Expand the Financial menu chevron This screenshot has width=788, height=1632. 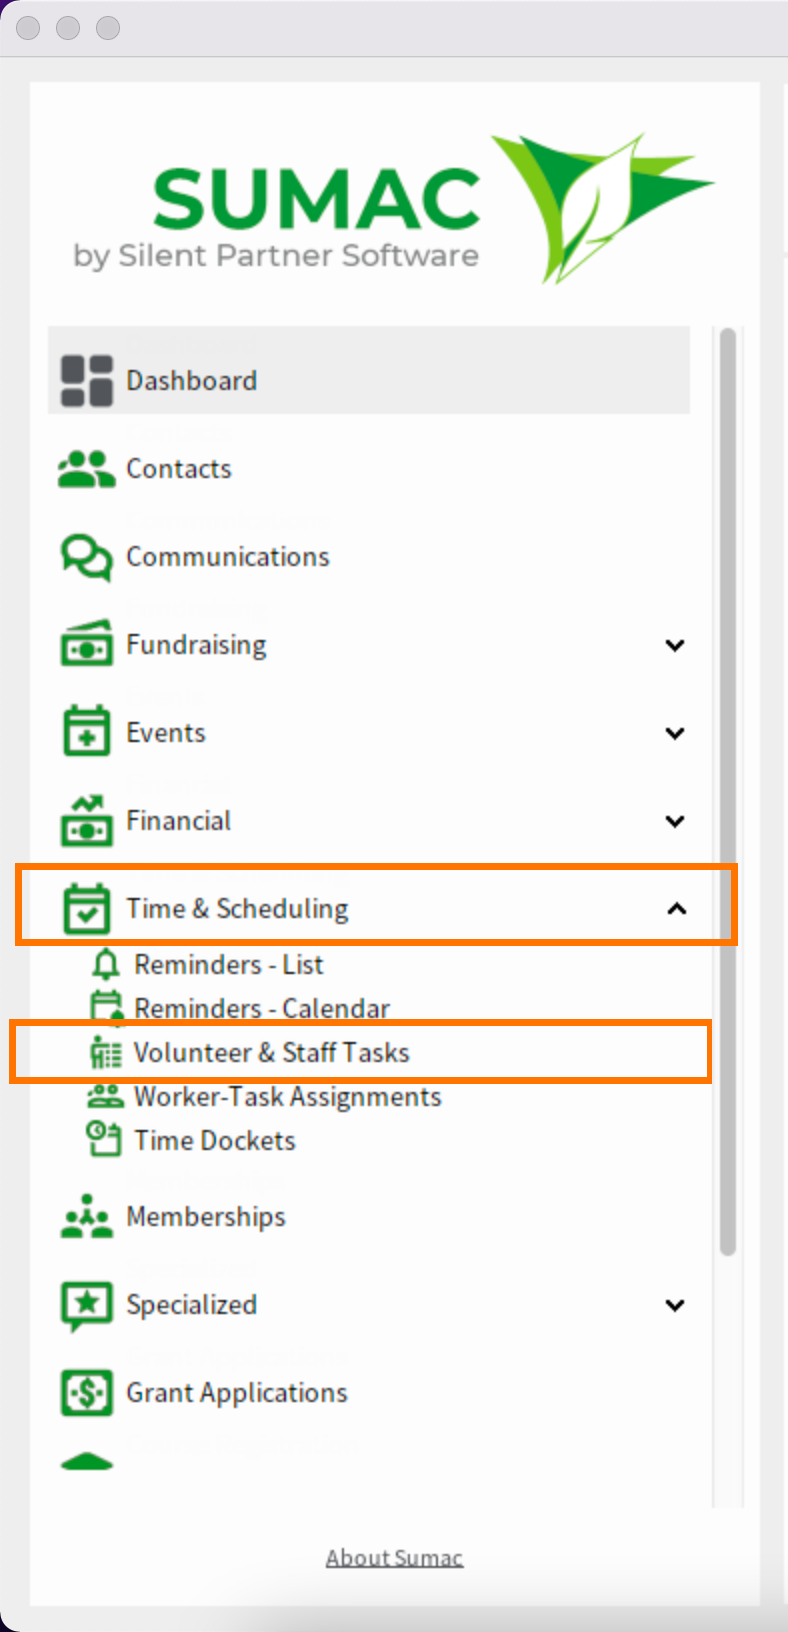(x=675, y=821)
